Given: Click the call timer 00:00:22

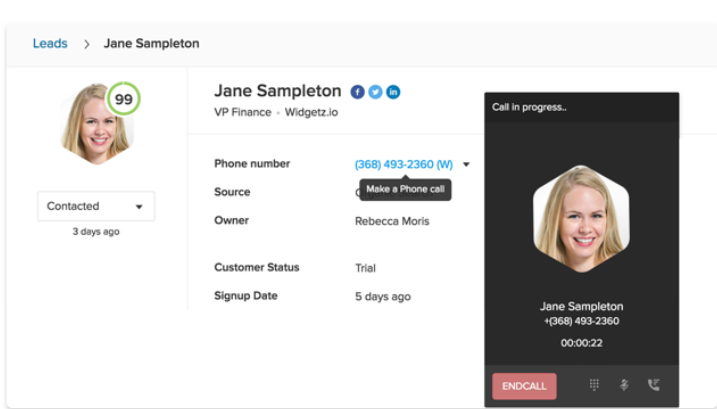Looking at the screenshot, I should (581, 342).
